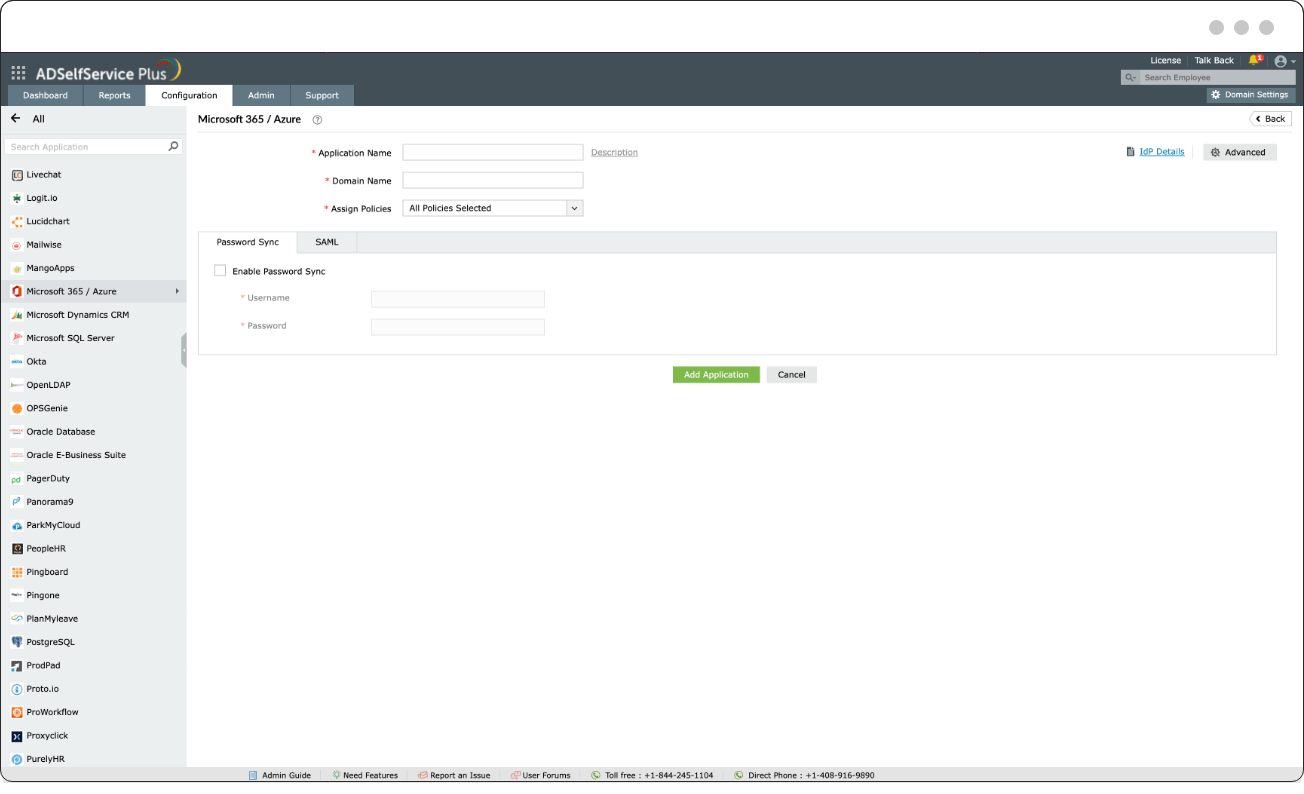Click the Lucidchart app icon
This screenshot has height=794, width=1304.
coord(17,221)
